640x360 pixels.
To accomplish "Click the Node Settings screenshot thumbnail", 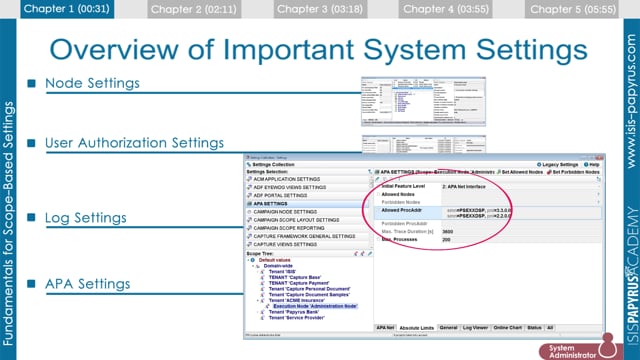I will (423, 102).
